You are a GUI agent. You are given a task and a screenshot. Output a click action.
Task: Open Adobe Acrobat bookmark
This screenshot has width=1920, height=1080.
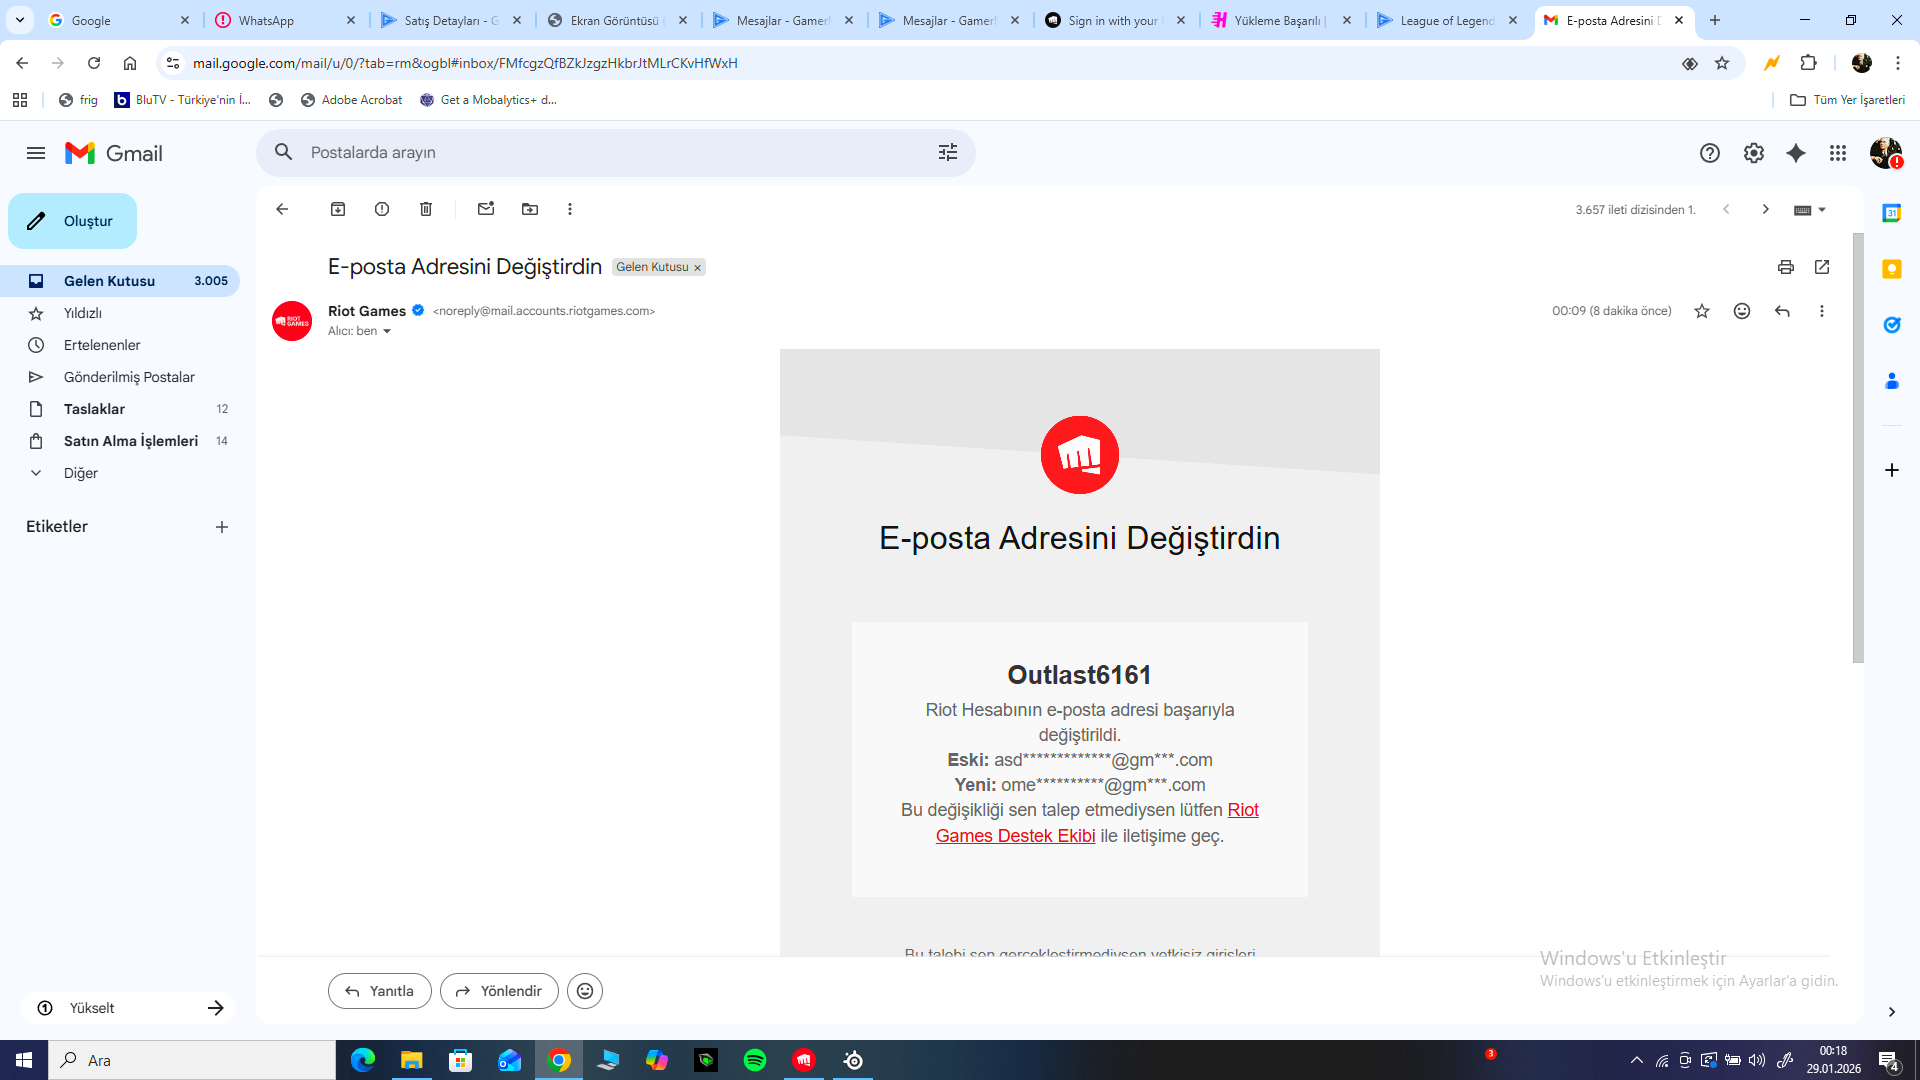[351, 100]
